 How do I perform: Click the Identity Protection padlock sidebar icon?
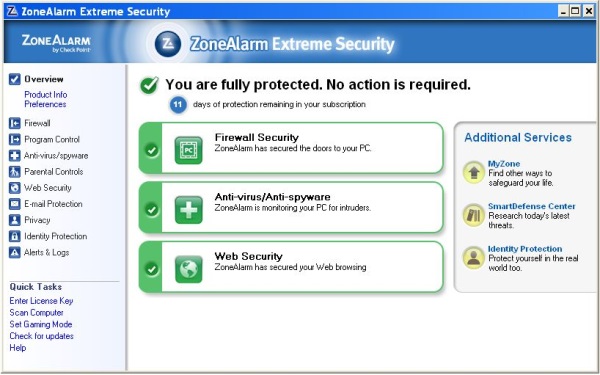[x=15, y=236]
